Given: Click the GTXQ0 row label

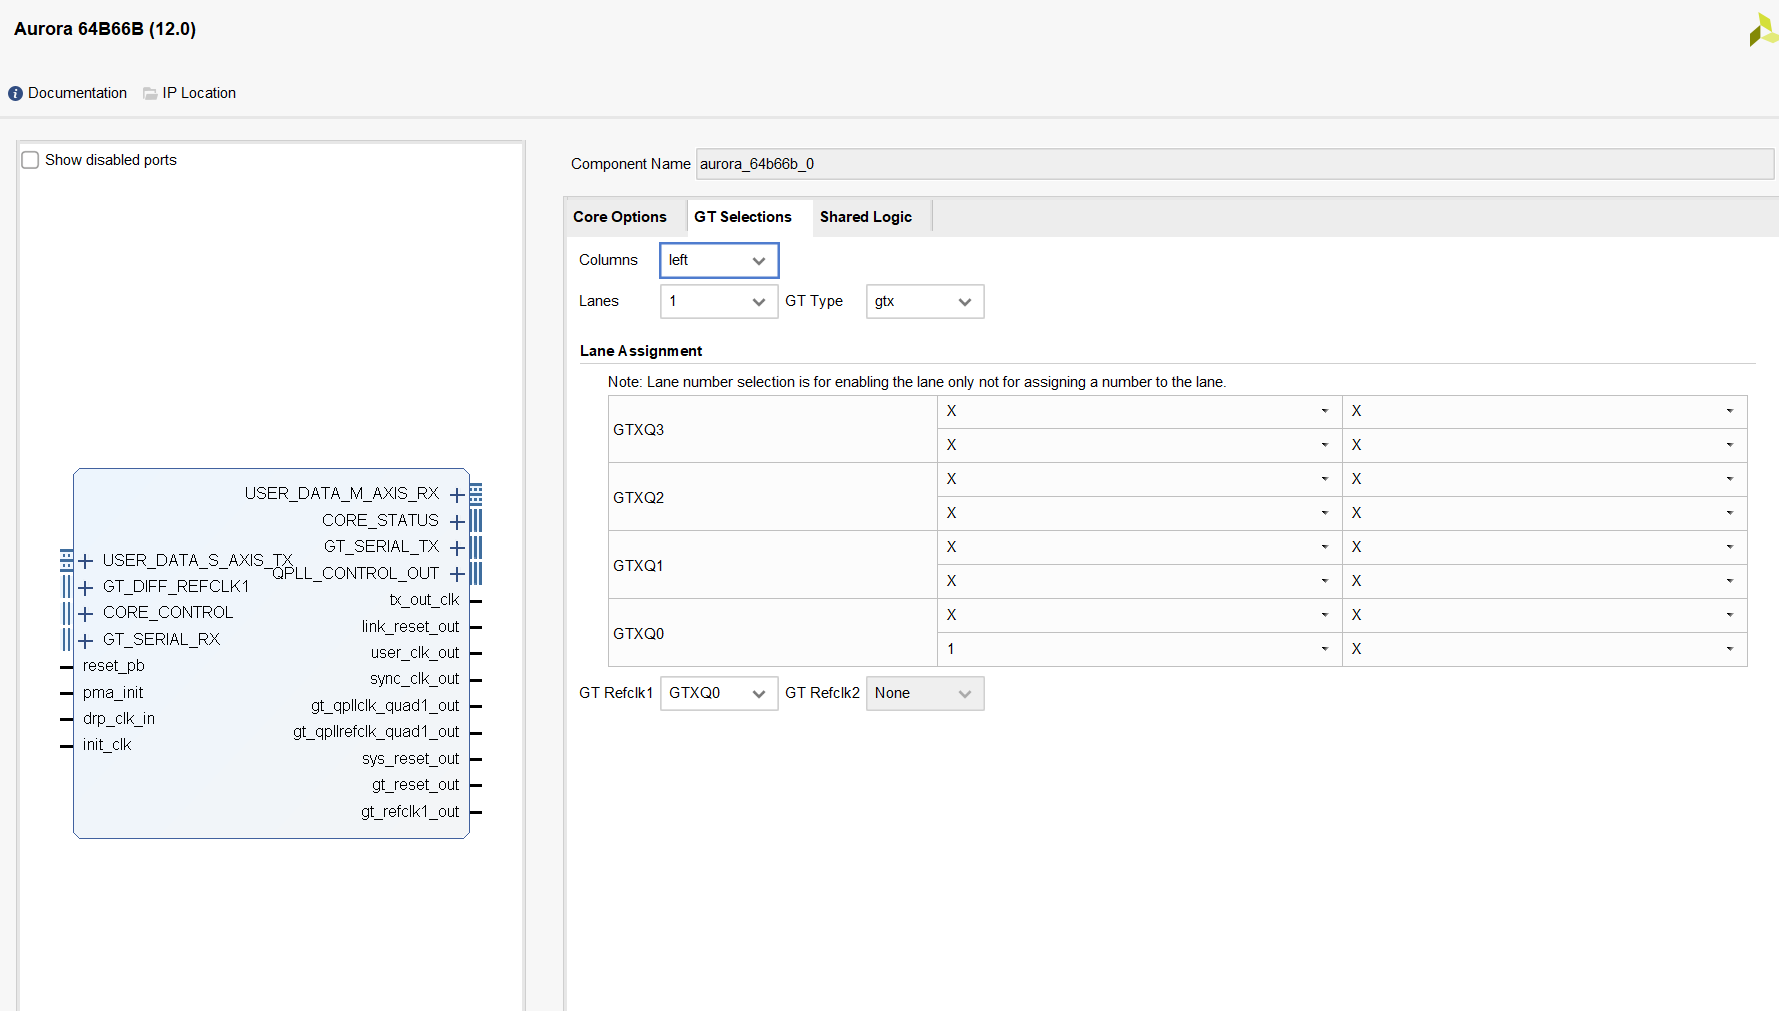Looking at the screenshot, I should click(x=639, y=634).
